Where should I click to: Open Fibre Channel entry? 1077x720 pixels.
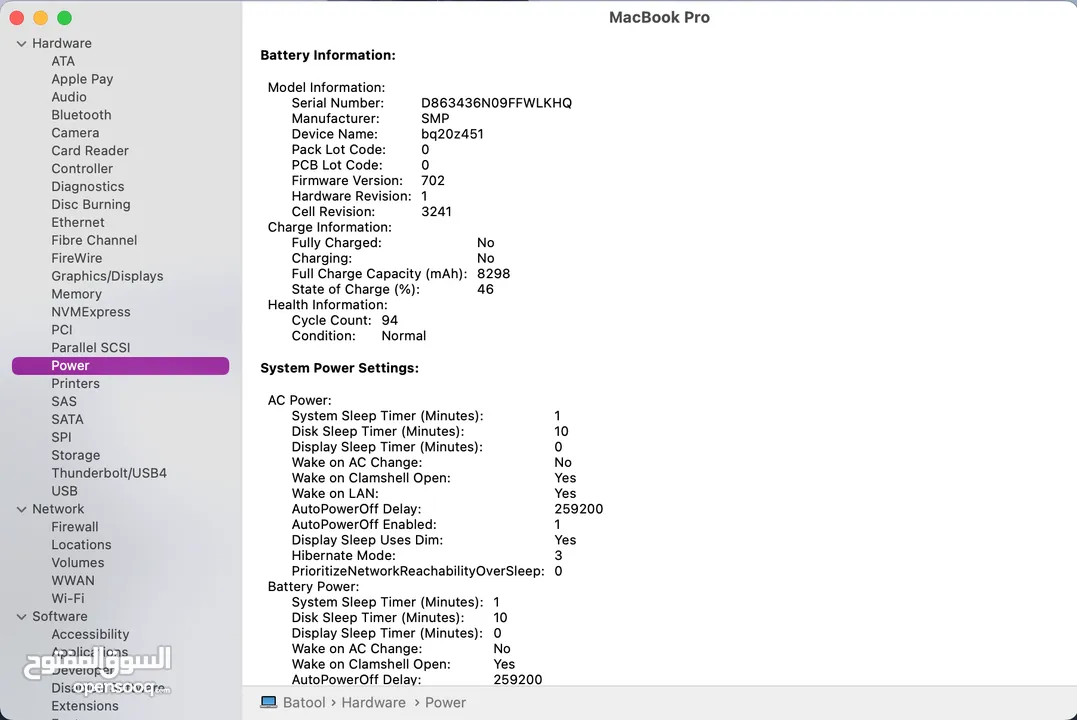(x=94, y=240)
